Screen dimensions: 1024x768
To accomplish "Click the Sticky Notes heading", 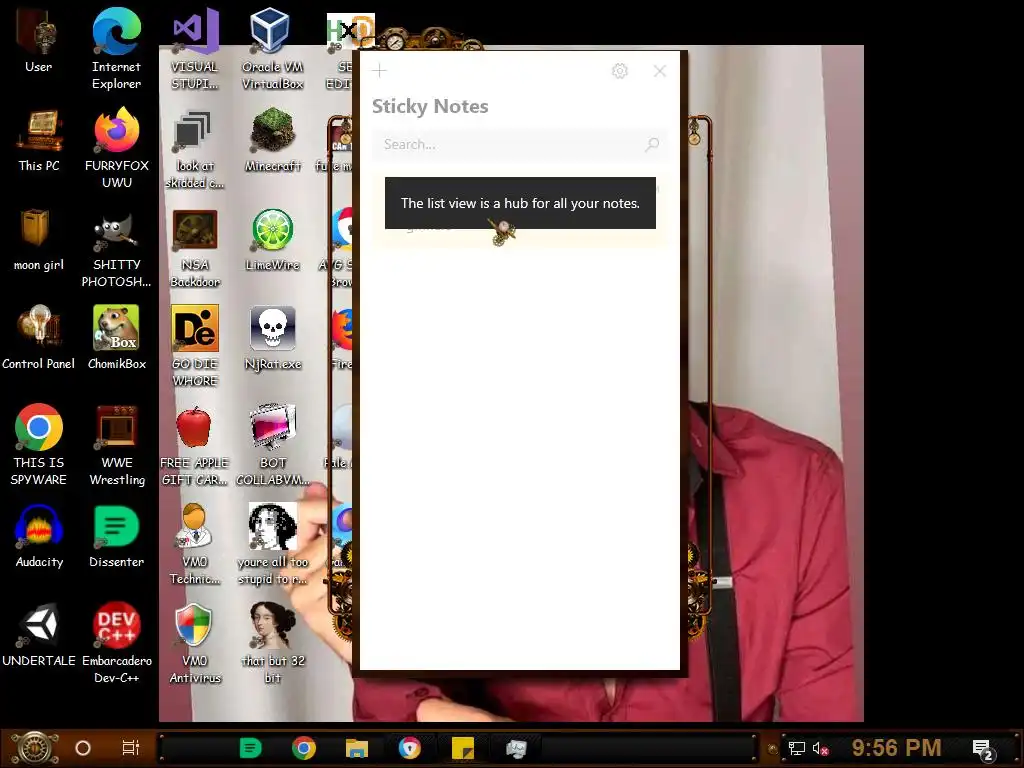I will [x=430, y=106].
